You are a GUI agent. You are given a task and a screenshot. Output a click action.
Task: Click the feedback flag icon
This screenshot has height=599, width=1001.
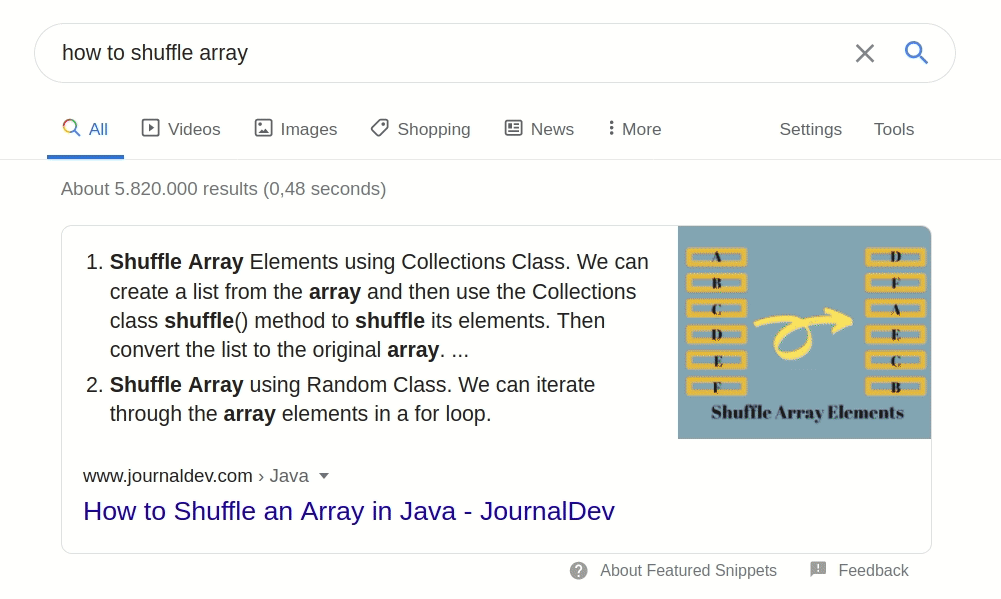[818, 570]
